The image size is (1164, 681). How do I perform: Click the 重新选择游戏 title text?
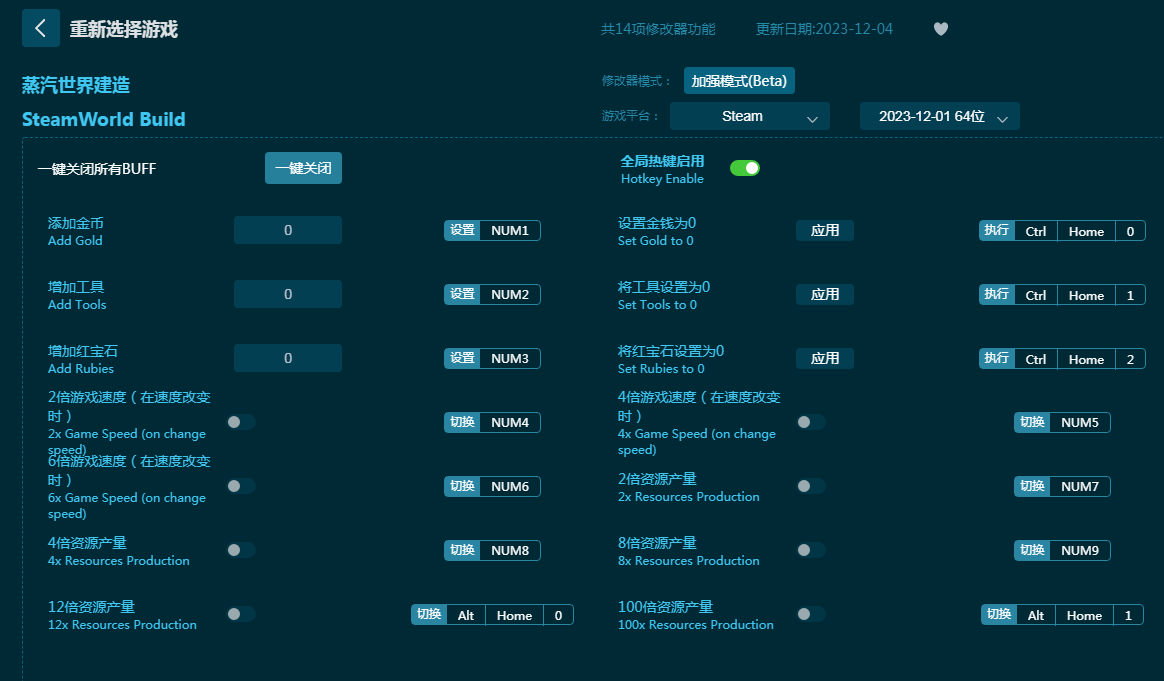pos(124,29)
